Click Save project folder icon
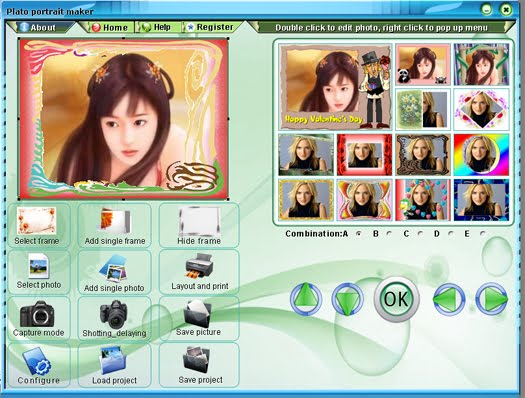Viewport: 525px width, 398px height. tap(198, 360)
